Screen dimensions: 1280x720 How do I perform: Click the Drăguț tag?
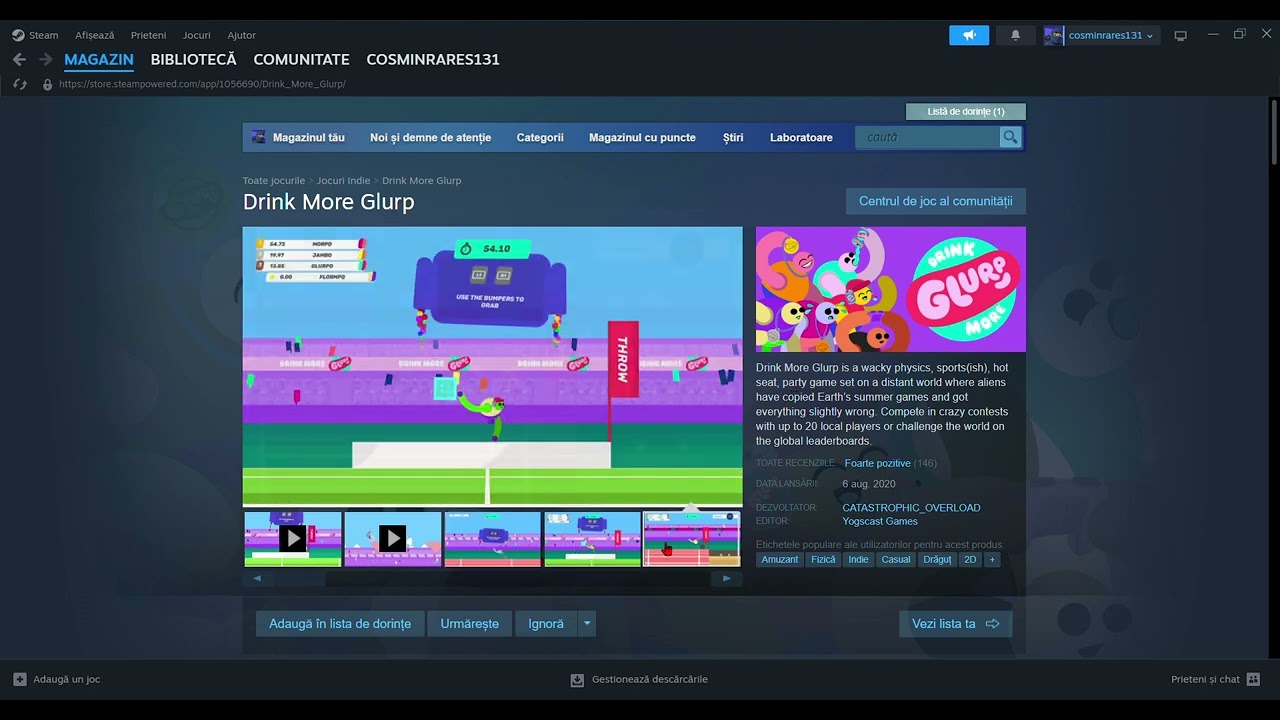point(937,559)
